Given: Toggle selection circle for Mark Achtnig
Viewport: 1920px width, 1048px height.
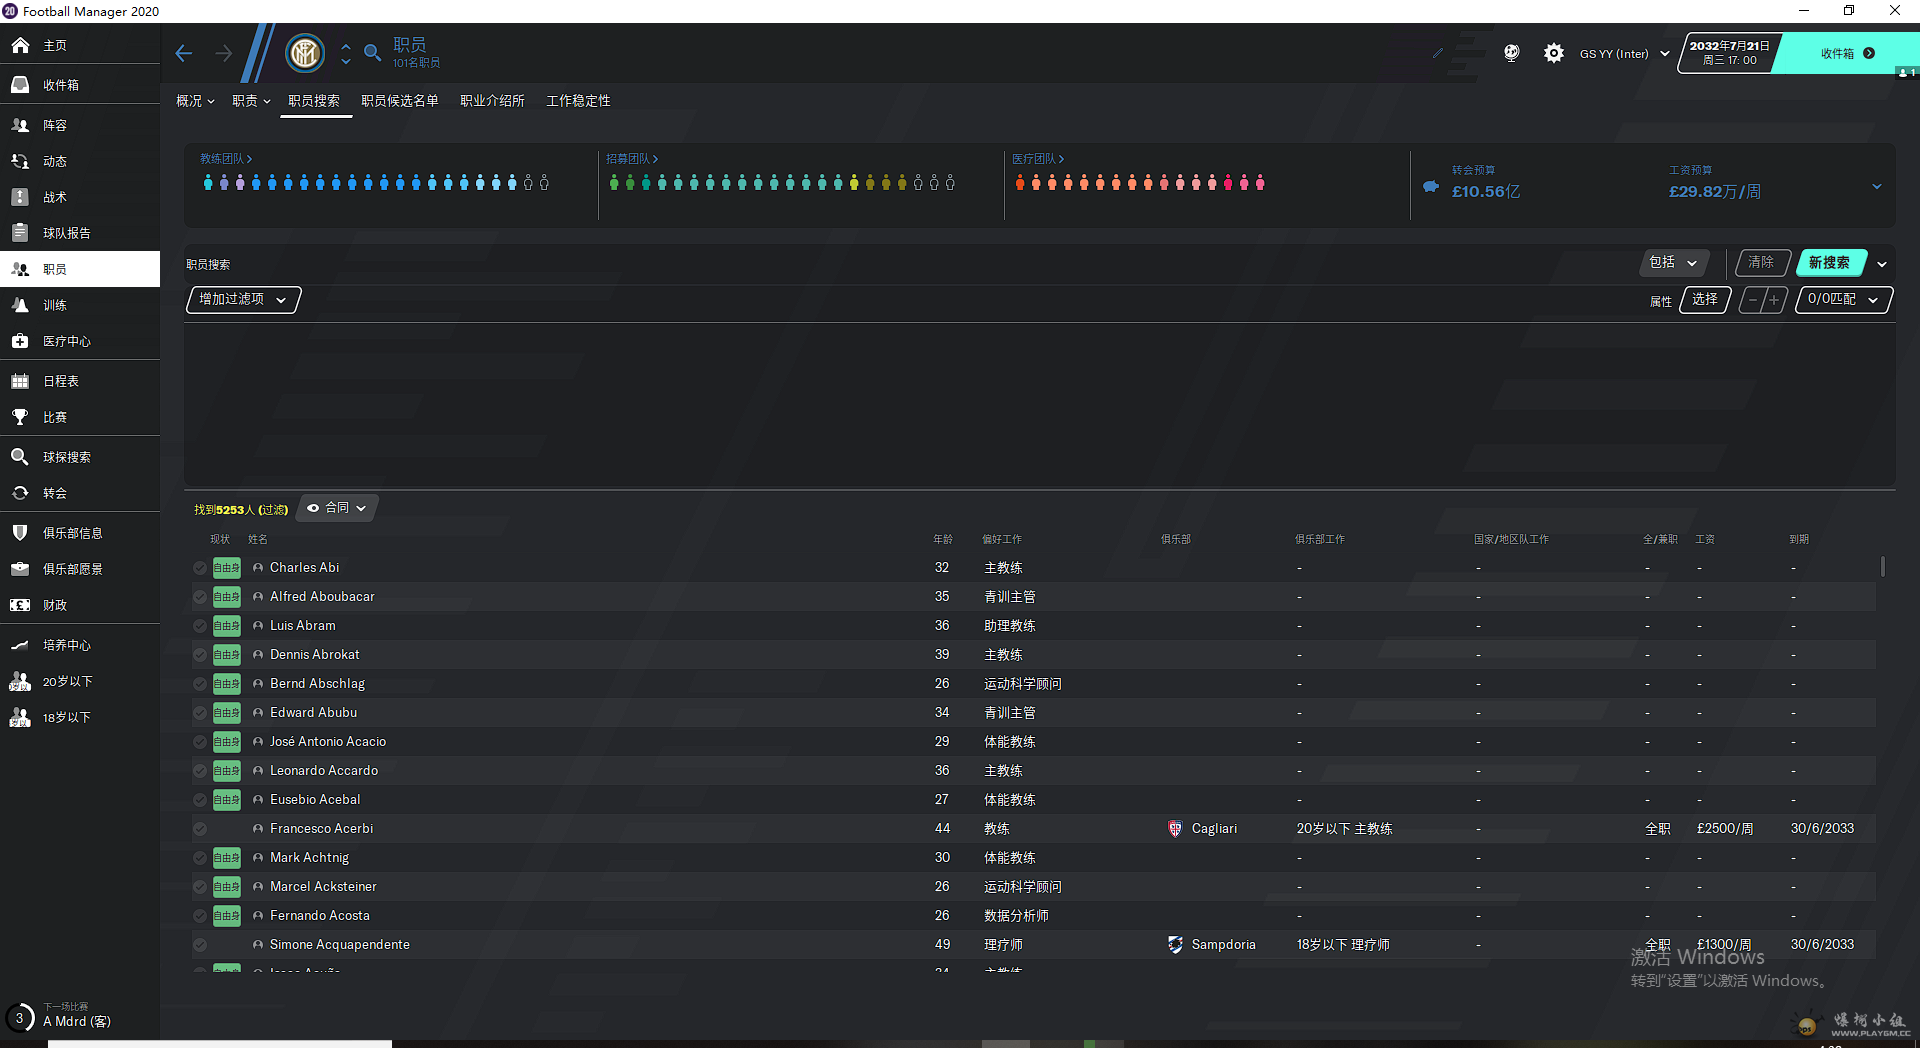Looking at the screenshot, I should pos(200,858).
